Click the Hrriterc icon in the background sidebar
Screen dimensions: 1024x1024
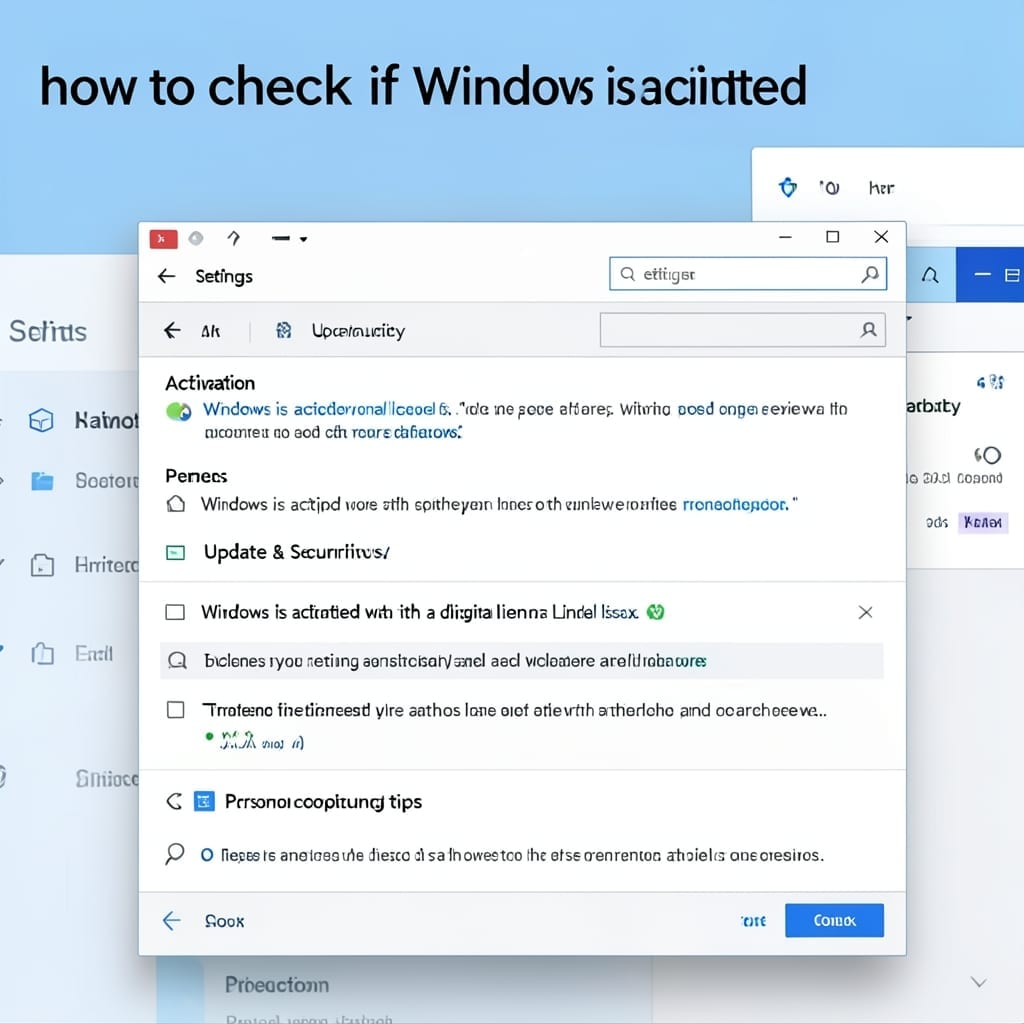(x=42, y=565)
